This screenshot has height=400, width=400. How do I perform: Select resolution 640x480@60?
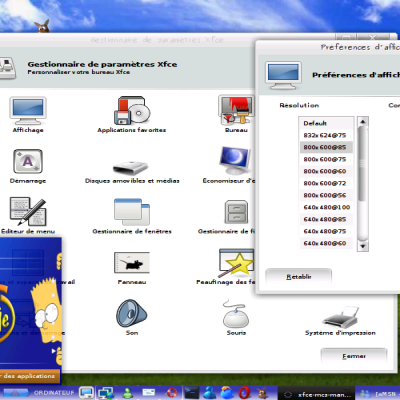326,243
